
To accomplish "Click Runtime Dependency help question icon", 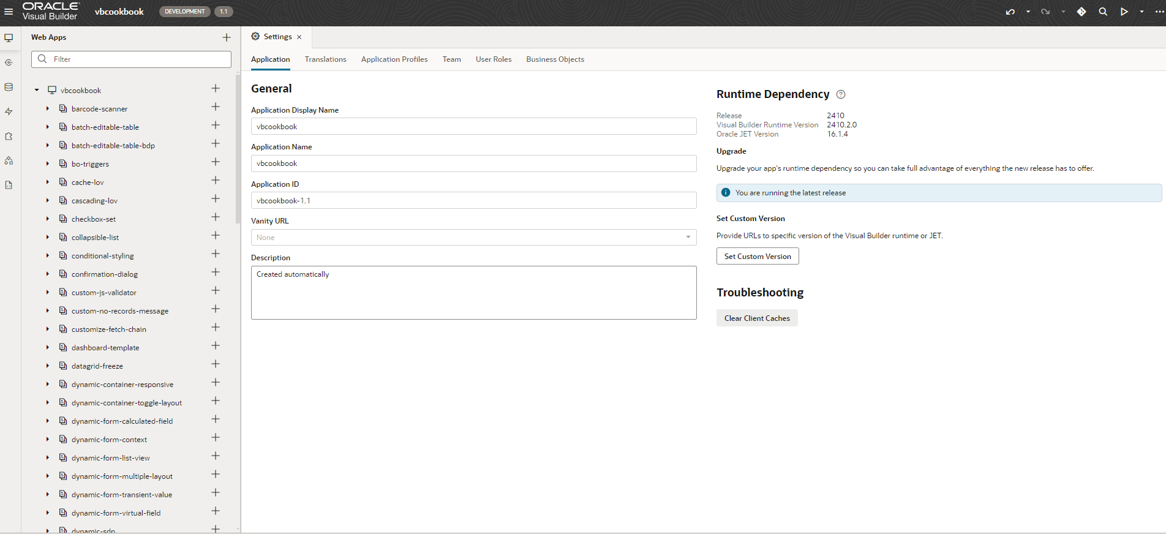I will point(841,95).
